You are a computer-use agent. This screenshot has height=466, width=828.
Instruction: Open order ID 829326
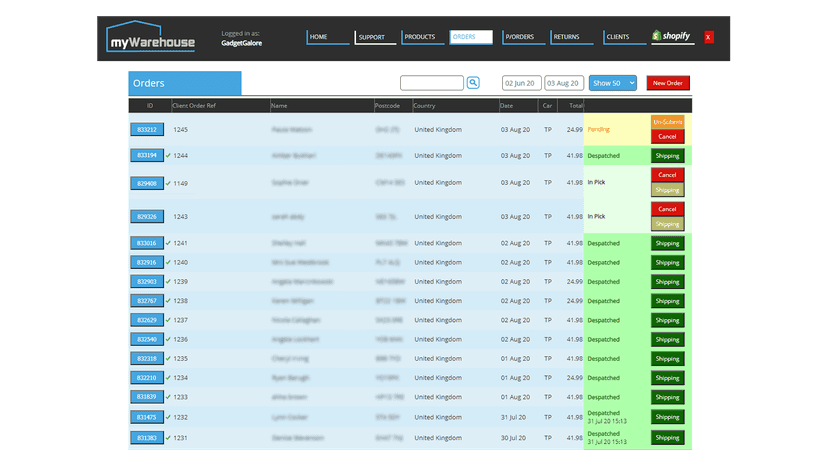147,217
